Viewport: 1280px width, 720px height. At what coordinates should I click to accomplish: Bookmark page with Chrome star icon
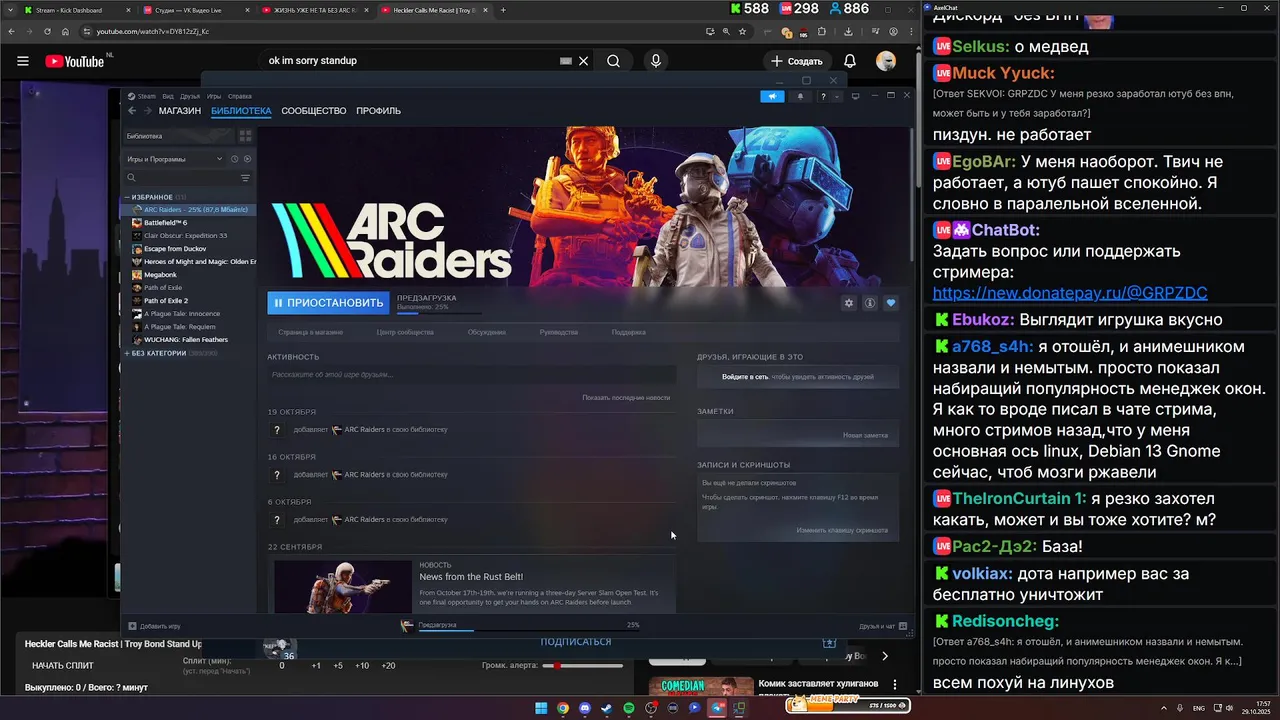point(743,31)
